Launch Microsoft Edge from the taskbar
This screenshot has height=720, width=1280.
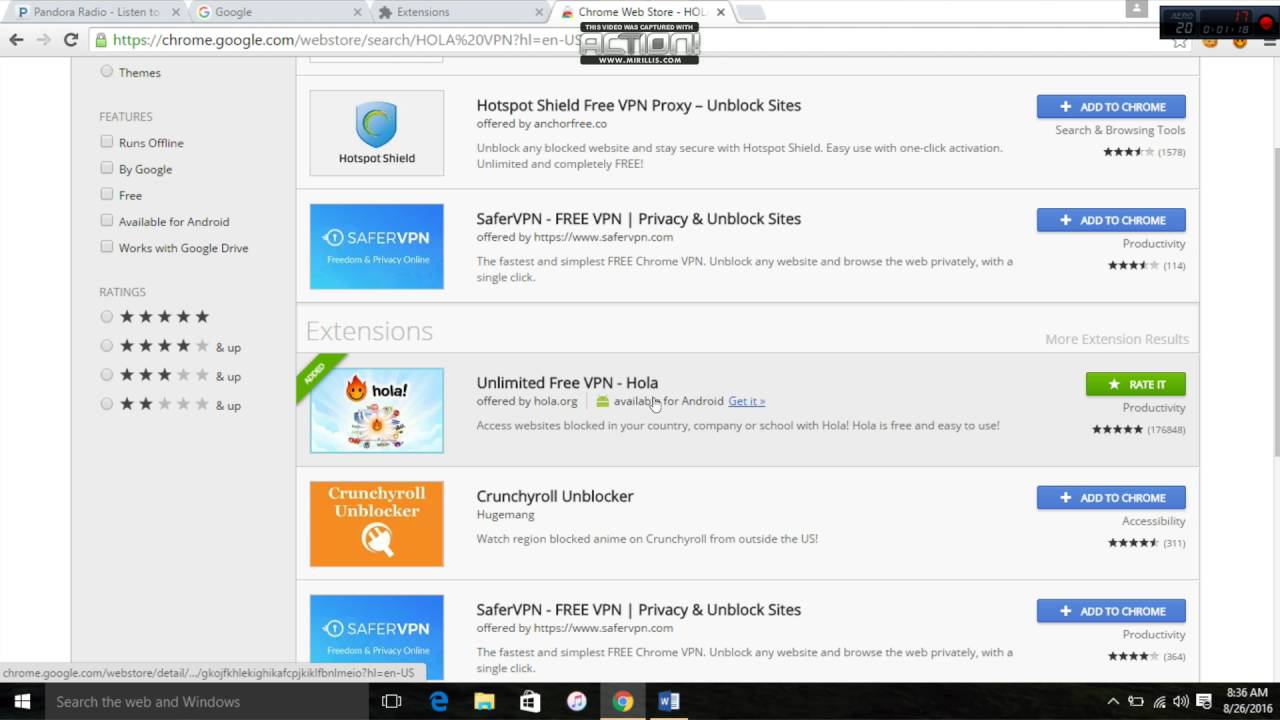pos(439,701)
